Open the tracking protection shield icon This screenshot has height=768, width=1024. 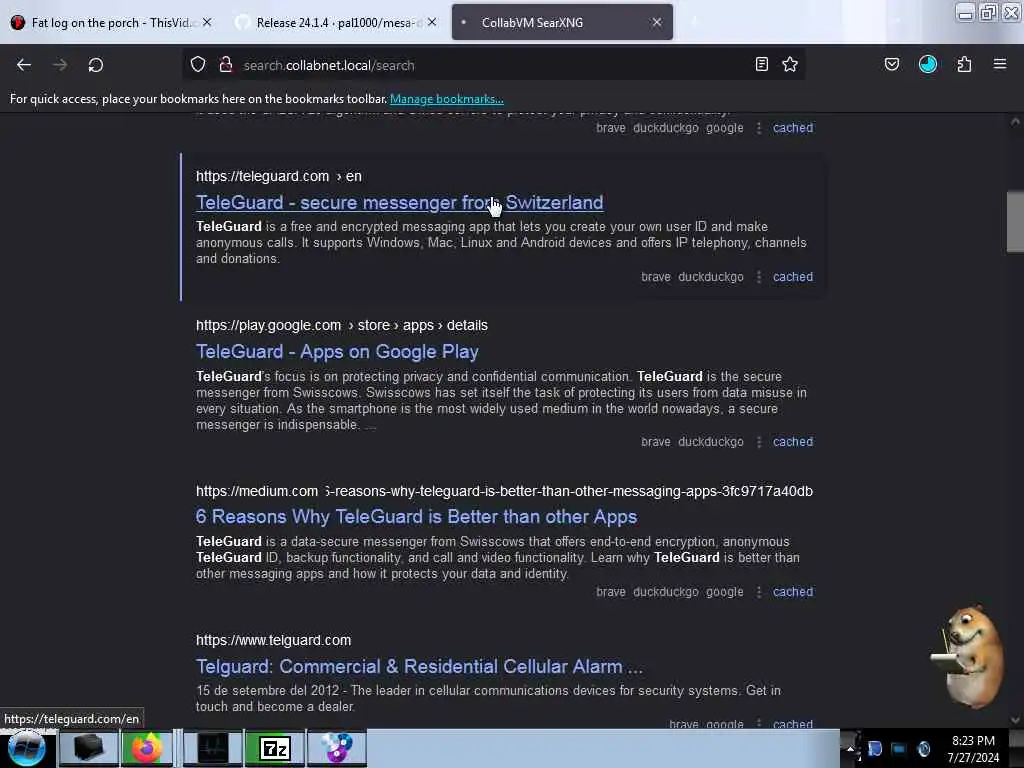[x=198, y=65]
